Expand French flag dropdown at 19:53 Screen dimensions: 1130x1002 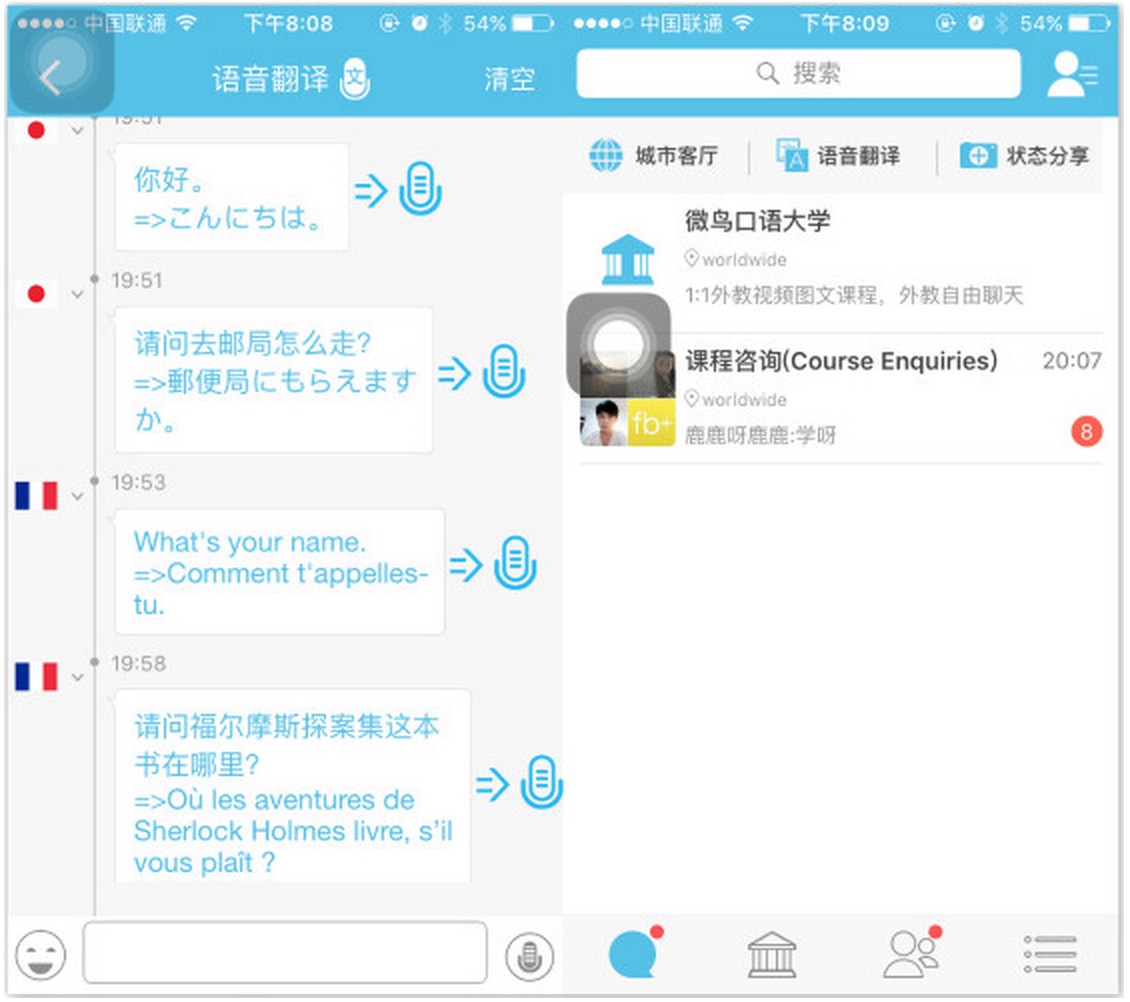(78, 496)
